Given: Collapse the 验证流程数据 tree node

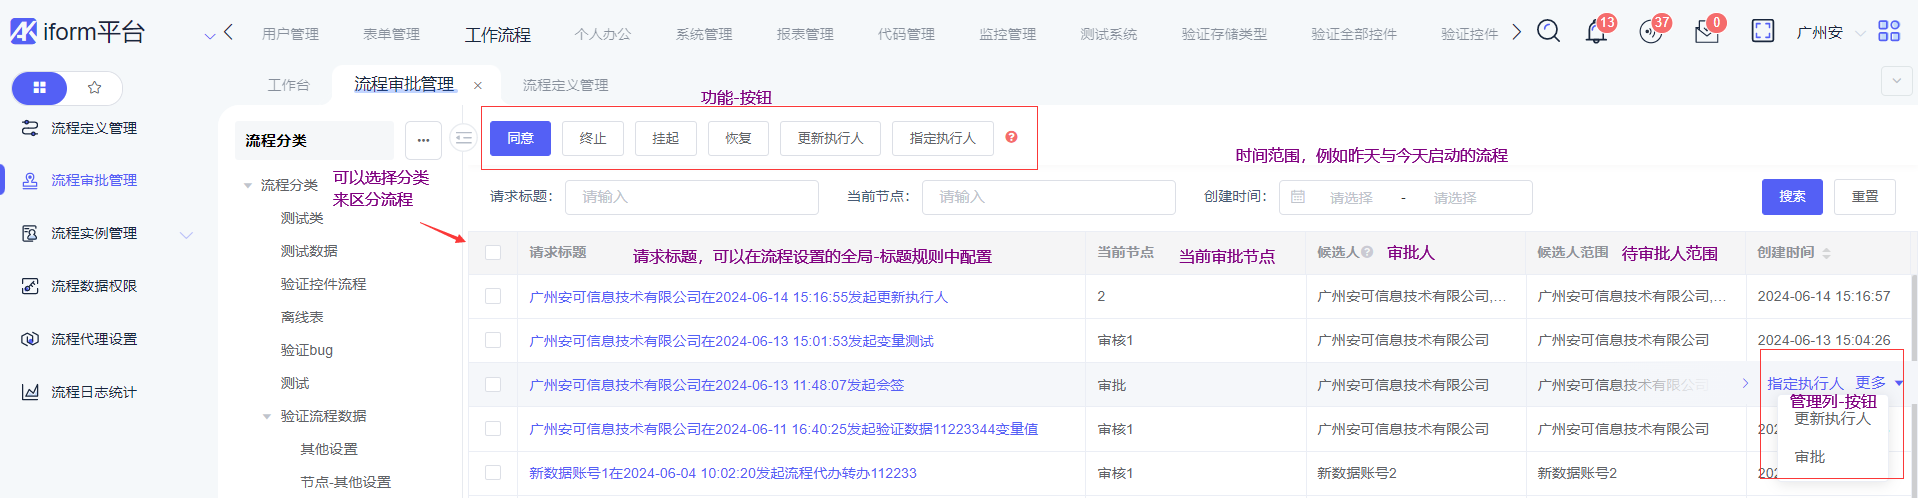Looking at the screenshot, I should pos(267,416).
